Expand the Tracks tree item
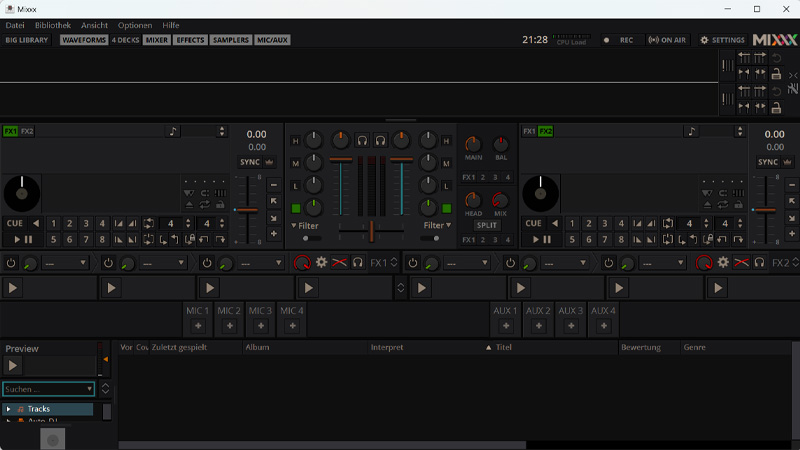This screenshot has width=800, height=450. [9, 409]
